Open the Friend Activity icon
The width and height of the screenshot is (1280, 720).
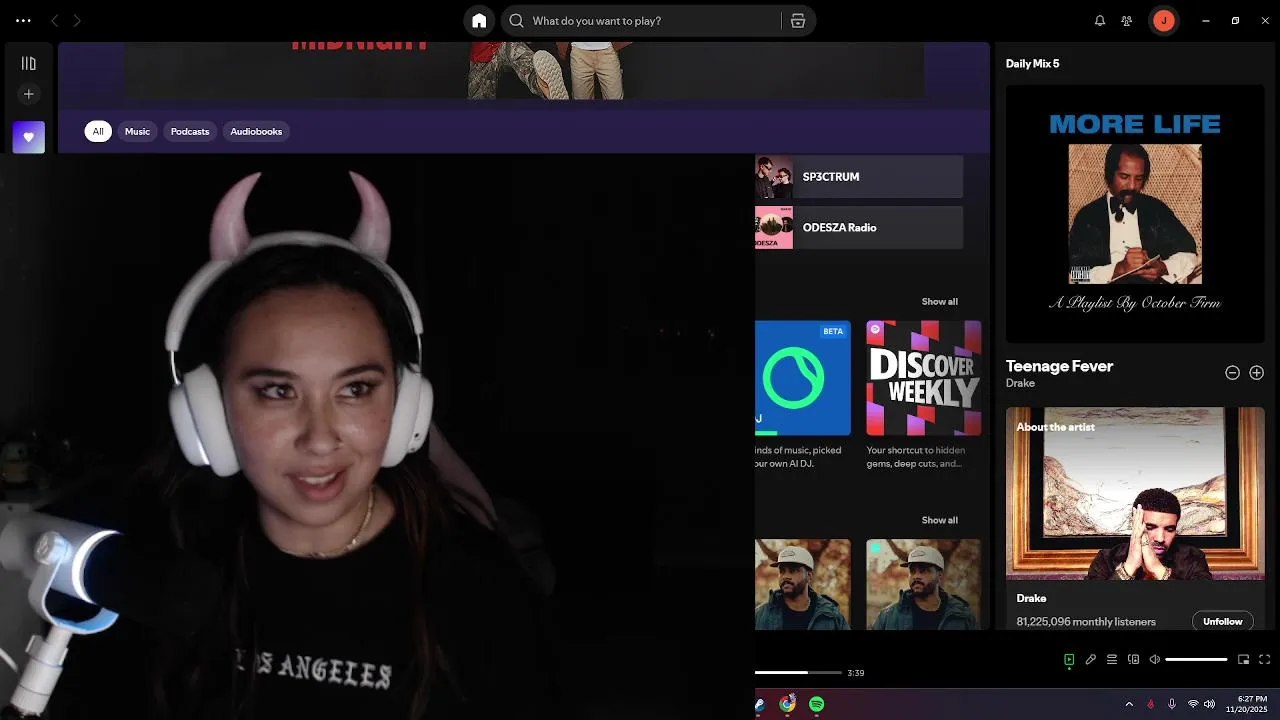(1127, 20)
